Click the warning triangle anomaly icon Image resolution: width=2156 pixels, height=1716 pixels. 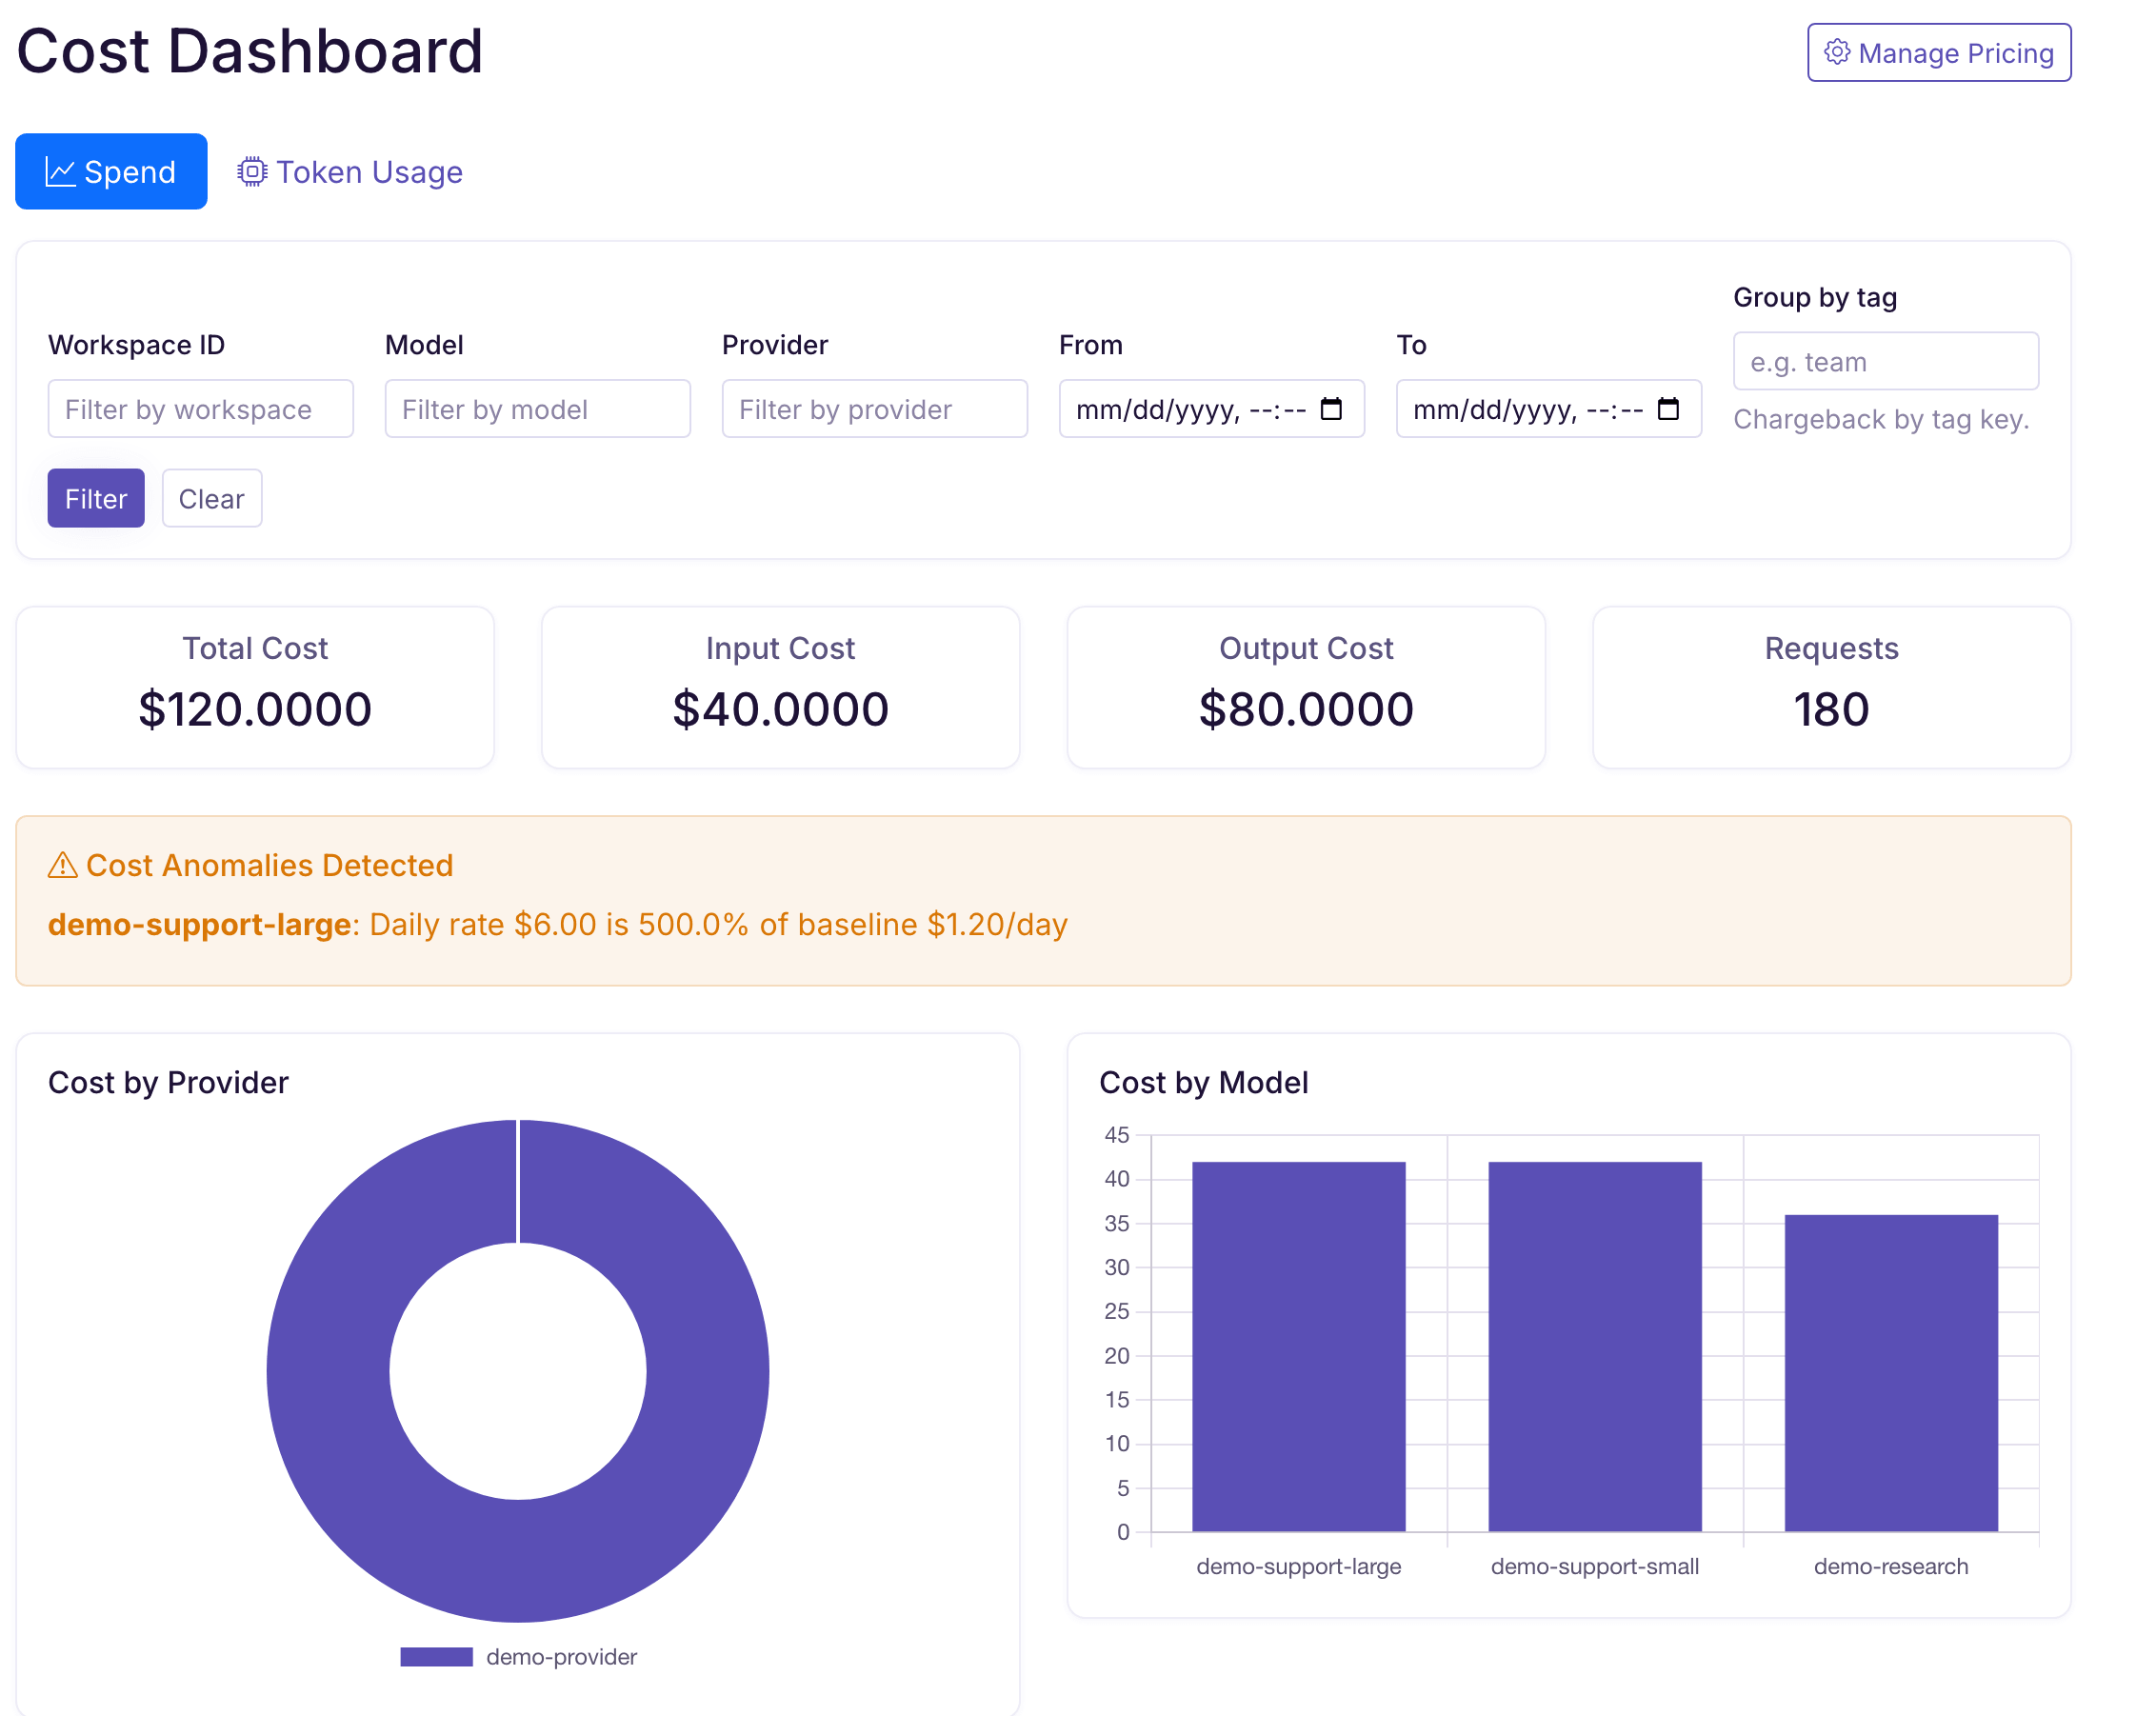[62, 865]
